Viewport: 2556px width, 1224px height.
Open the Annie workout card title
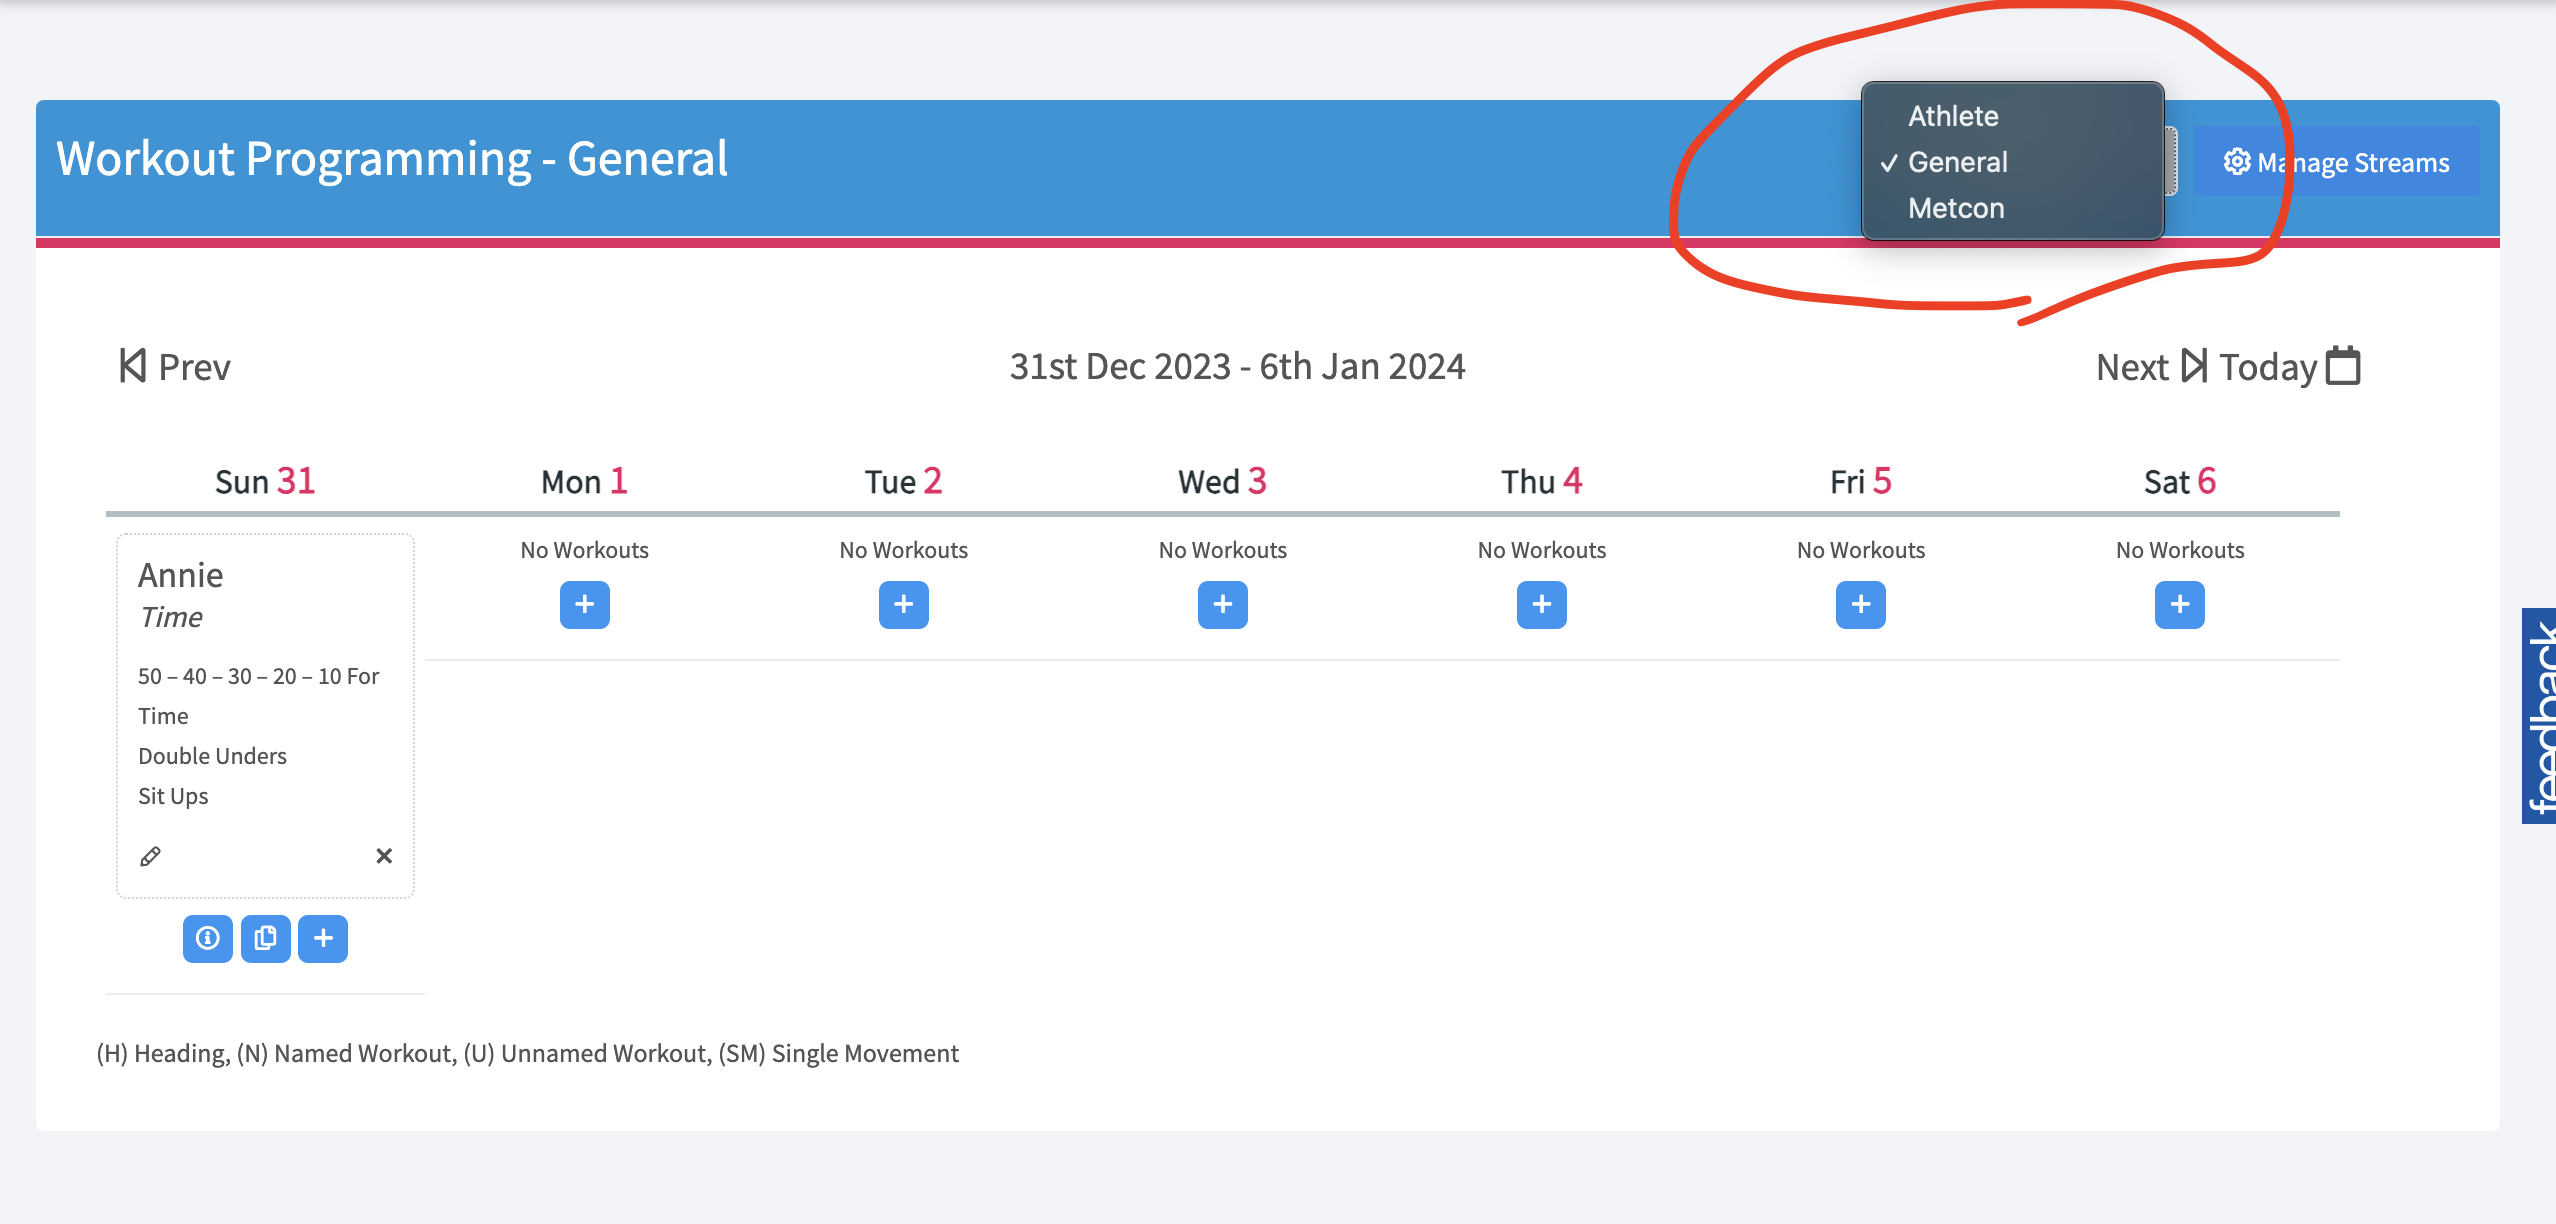pos(180,575)
